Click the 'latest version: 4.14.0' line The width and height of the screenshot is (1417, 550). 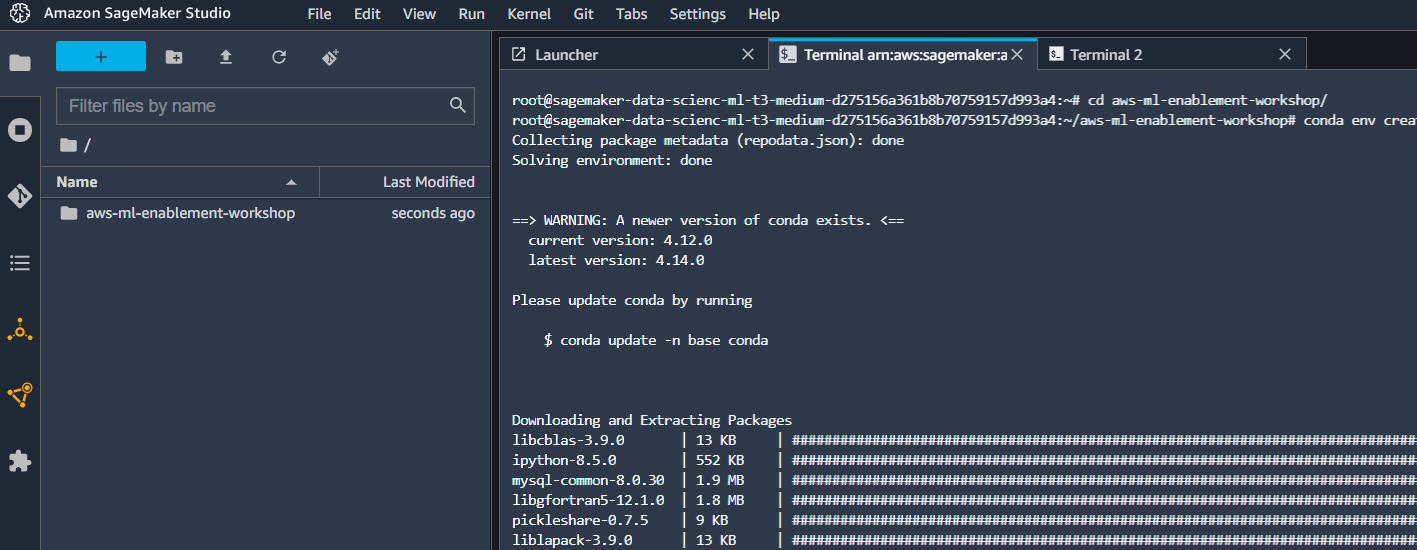point(616,260)
